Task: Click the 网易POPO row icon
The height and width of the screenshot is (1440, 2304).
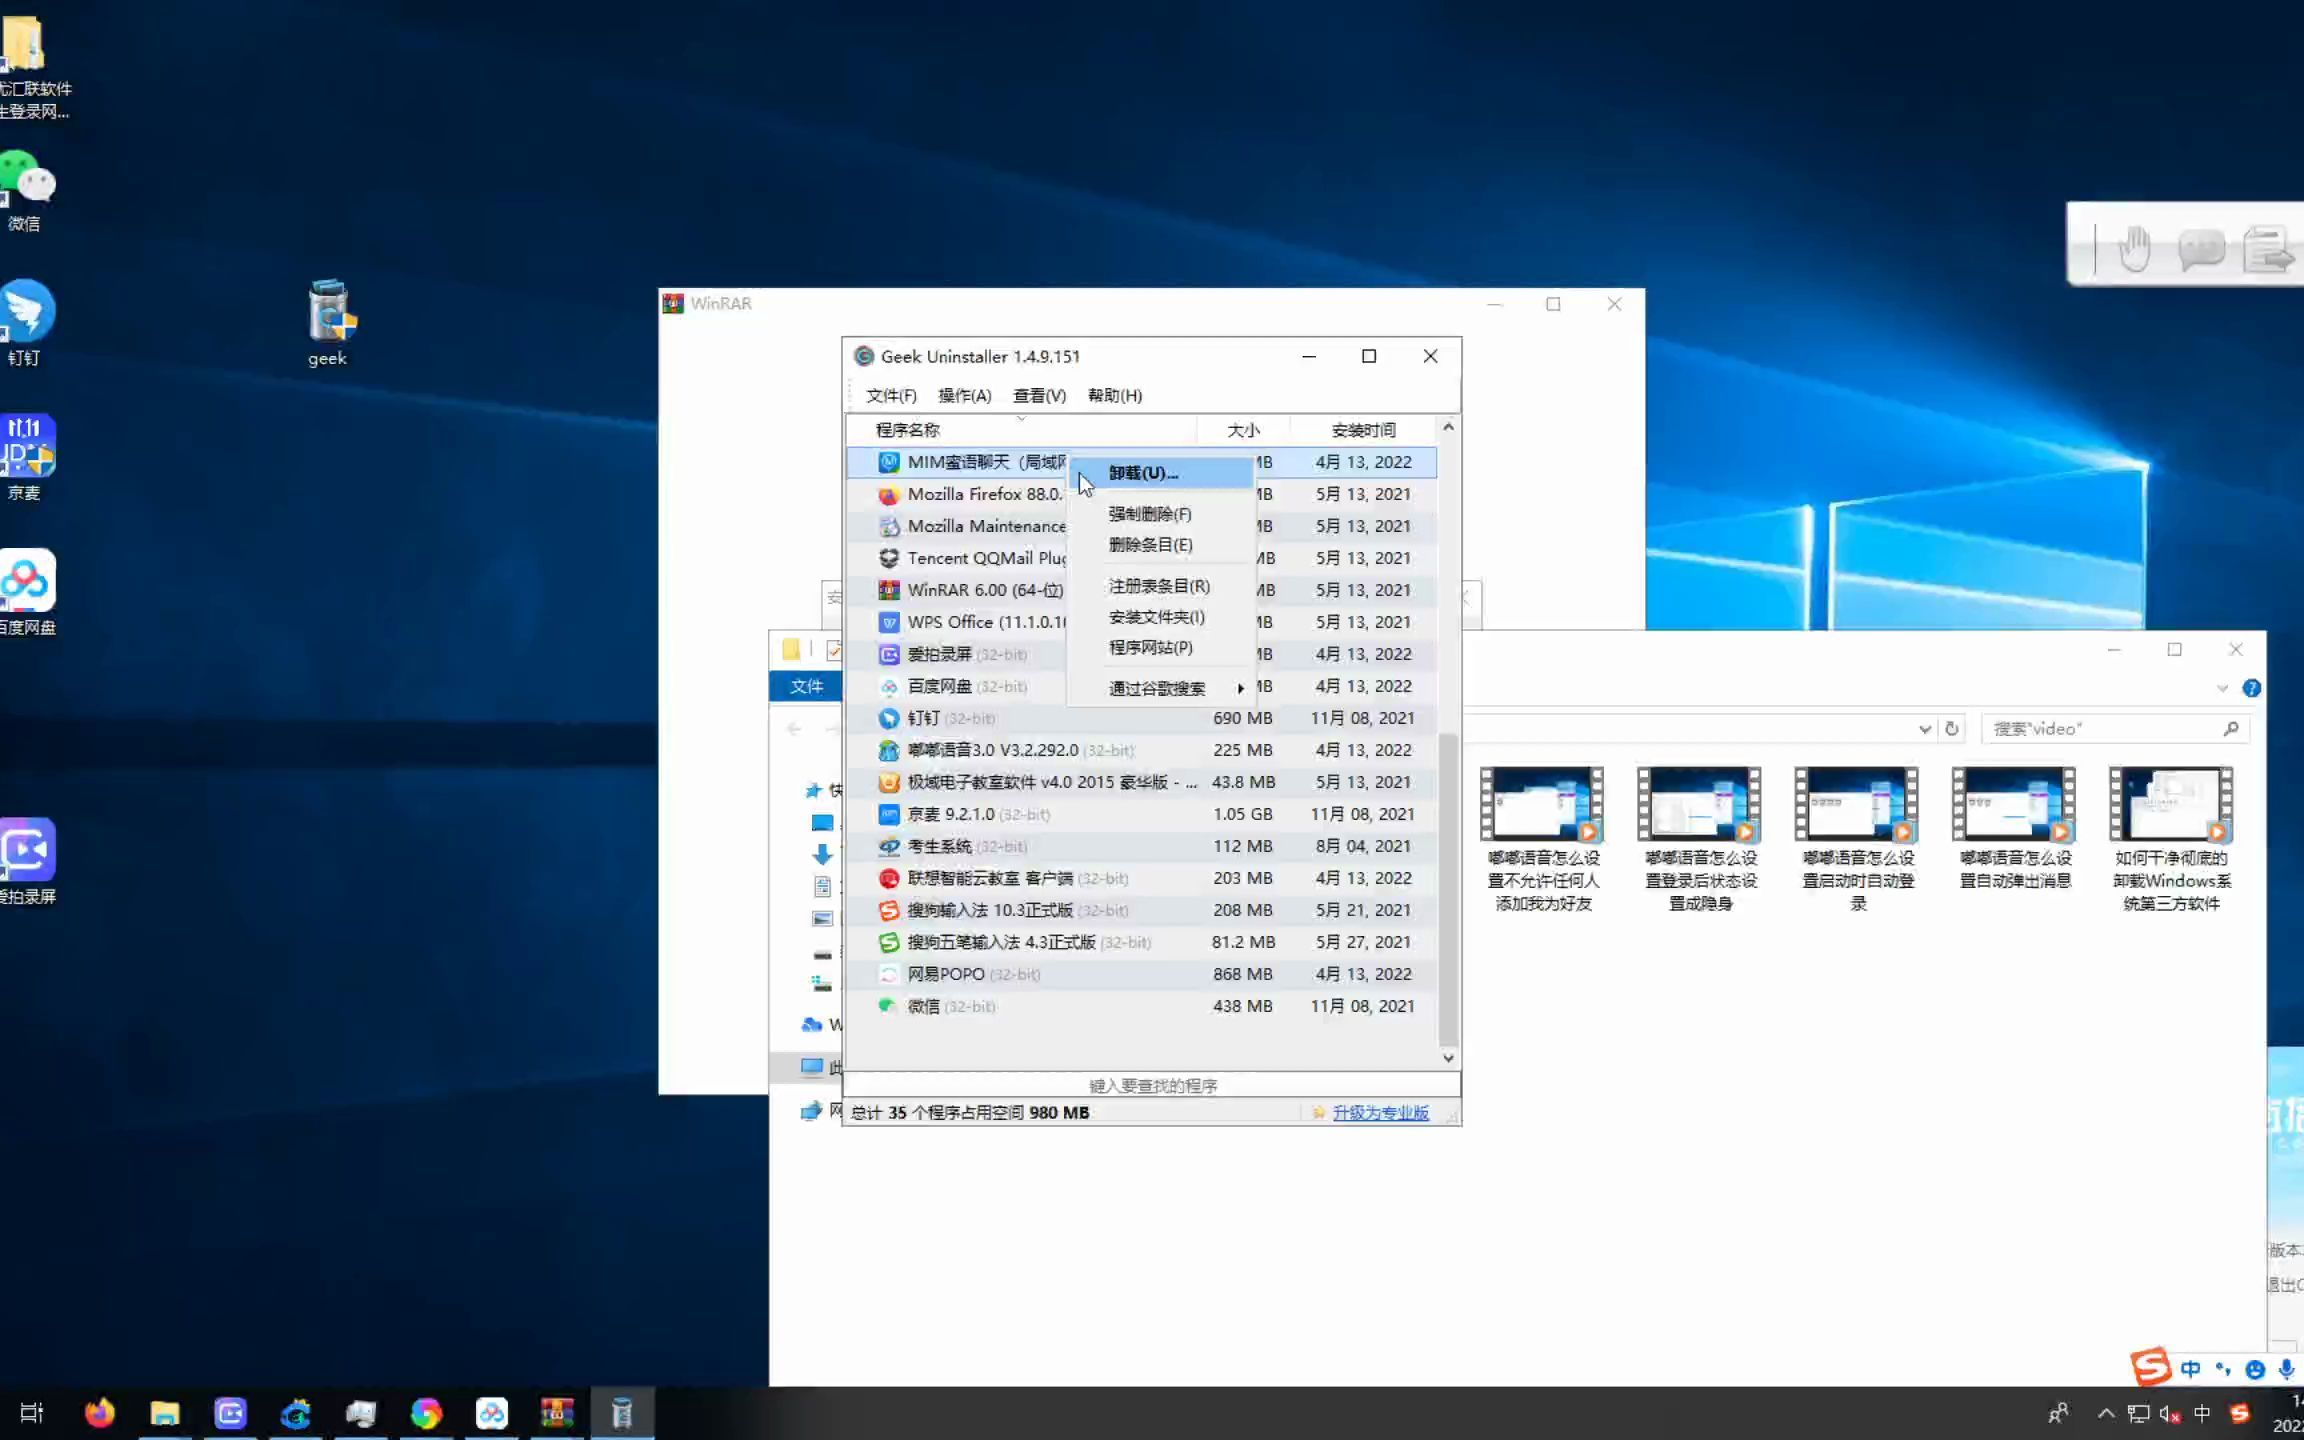Action: (x=888, y=975)
